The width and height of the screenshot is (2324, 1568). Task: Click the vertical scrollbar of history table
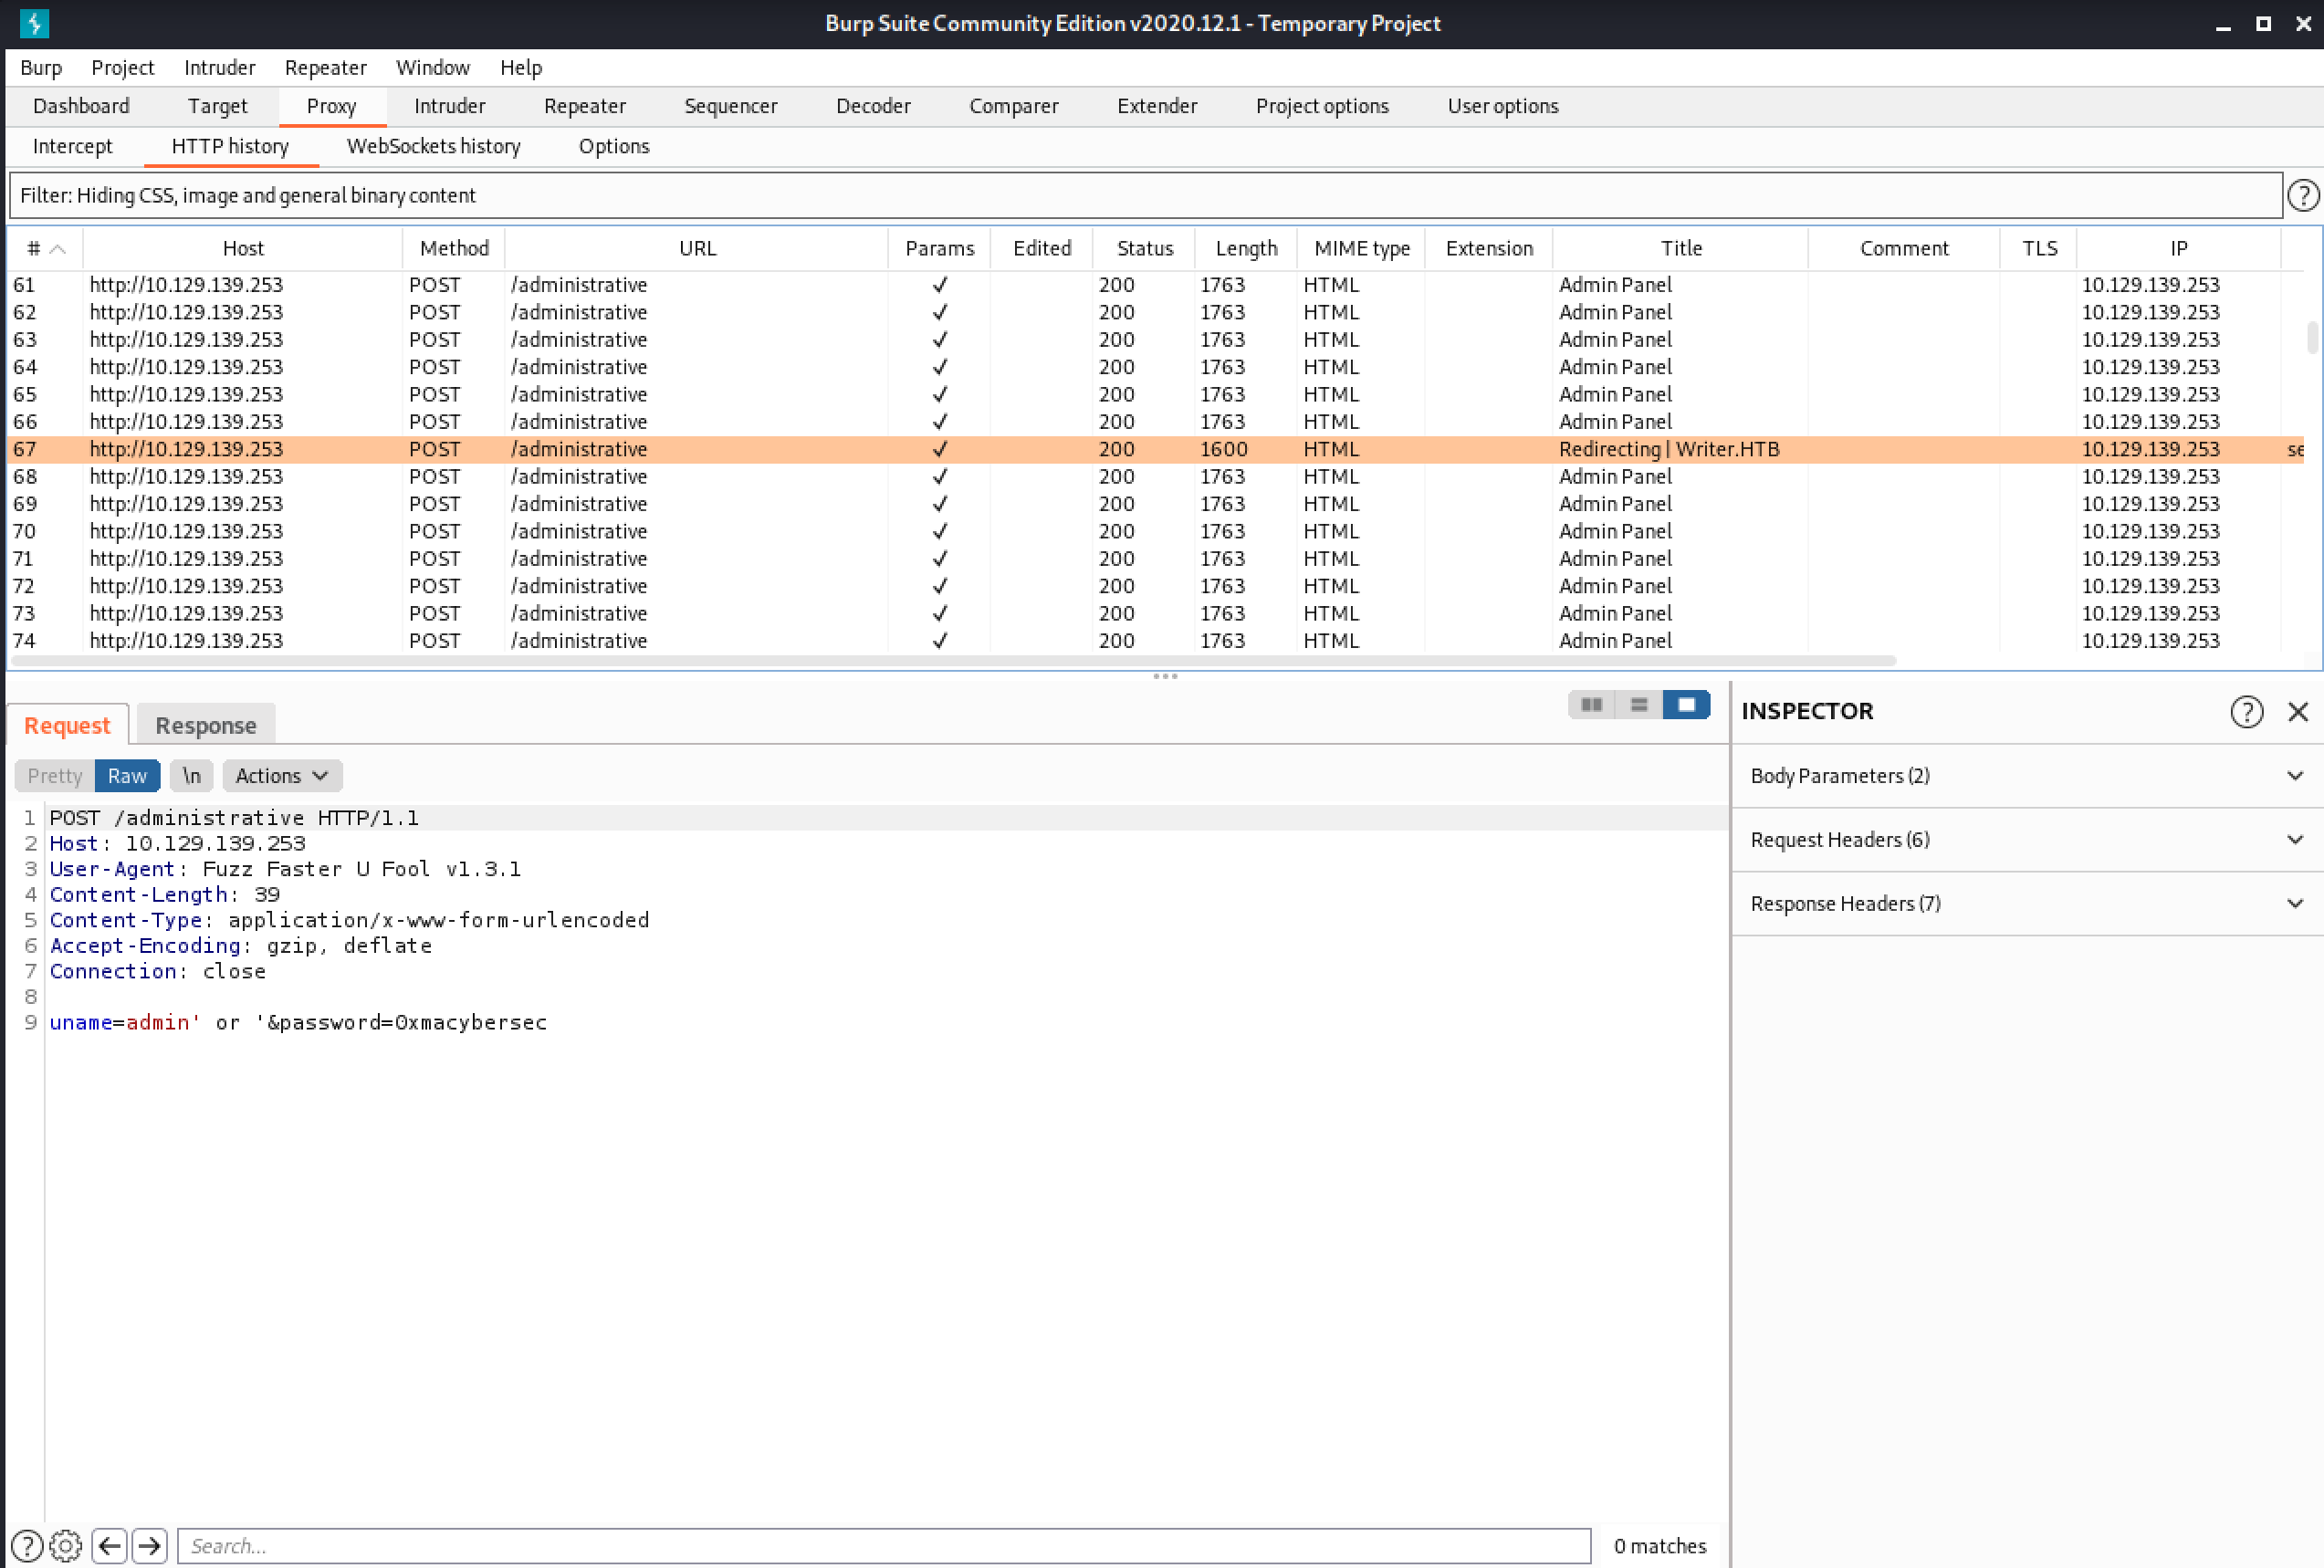(x=2312, y=337)
